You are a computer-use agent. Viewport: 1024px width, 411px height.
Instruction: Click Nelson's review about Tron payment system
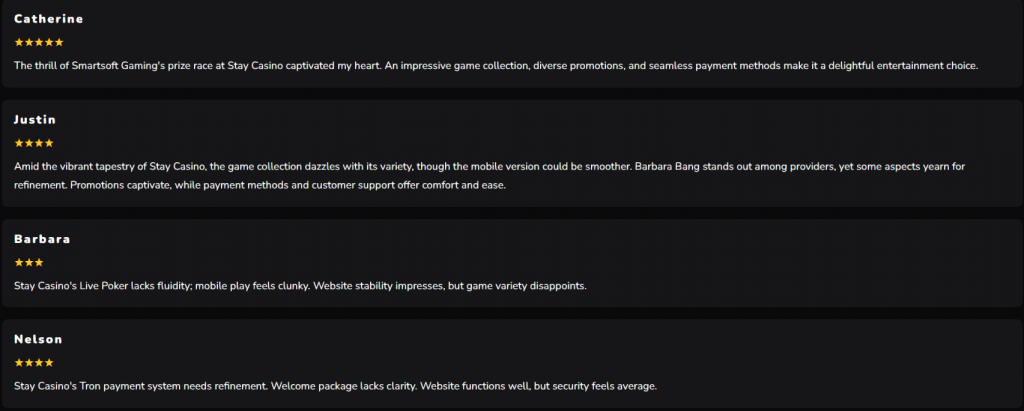point(335,386)
